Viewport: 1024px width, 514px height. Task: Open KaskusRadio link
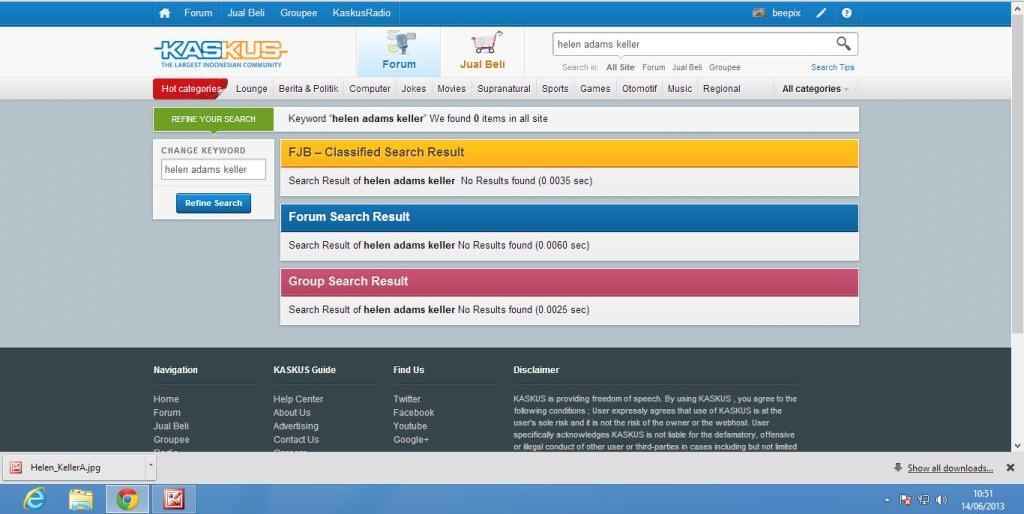[361, 13]
